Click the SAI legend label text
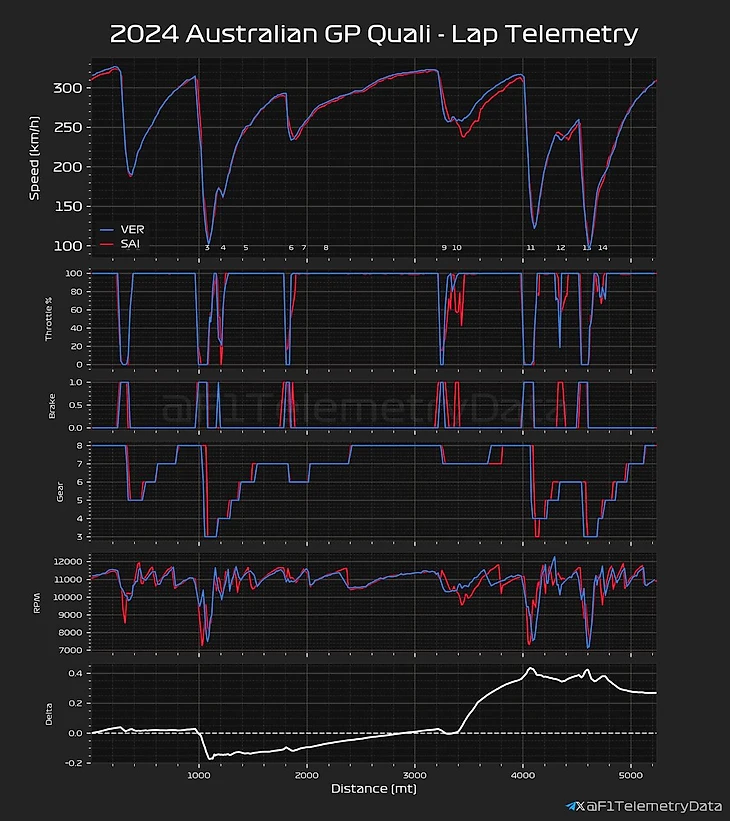 (x=131, y=244)
